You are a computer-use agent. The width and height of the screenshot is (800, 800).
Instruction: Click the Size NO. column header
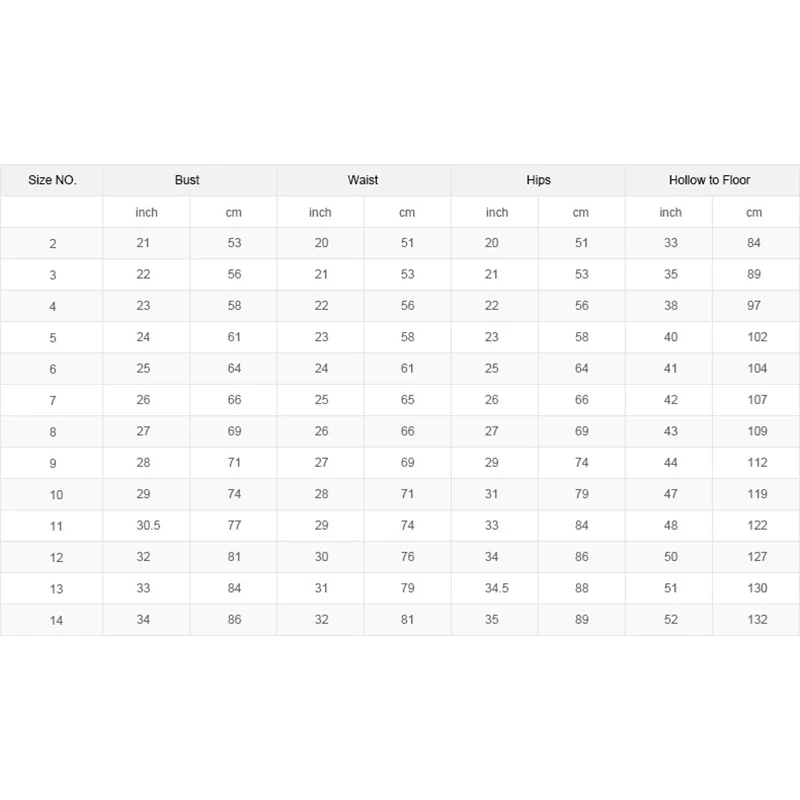click(x=52, y=180)
